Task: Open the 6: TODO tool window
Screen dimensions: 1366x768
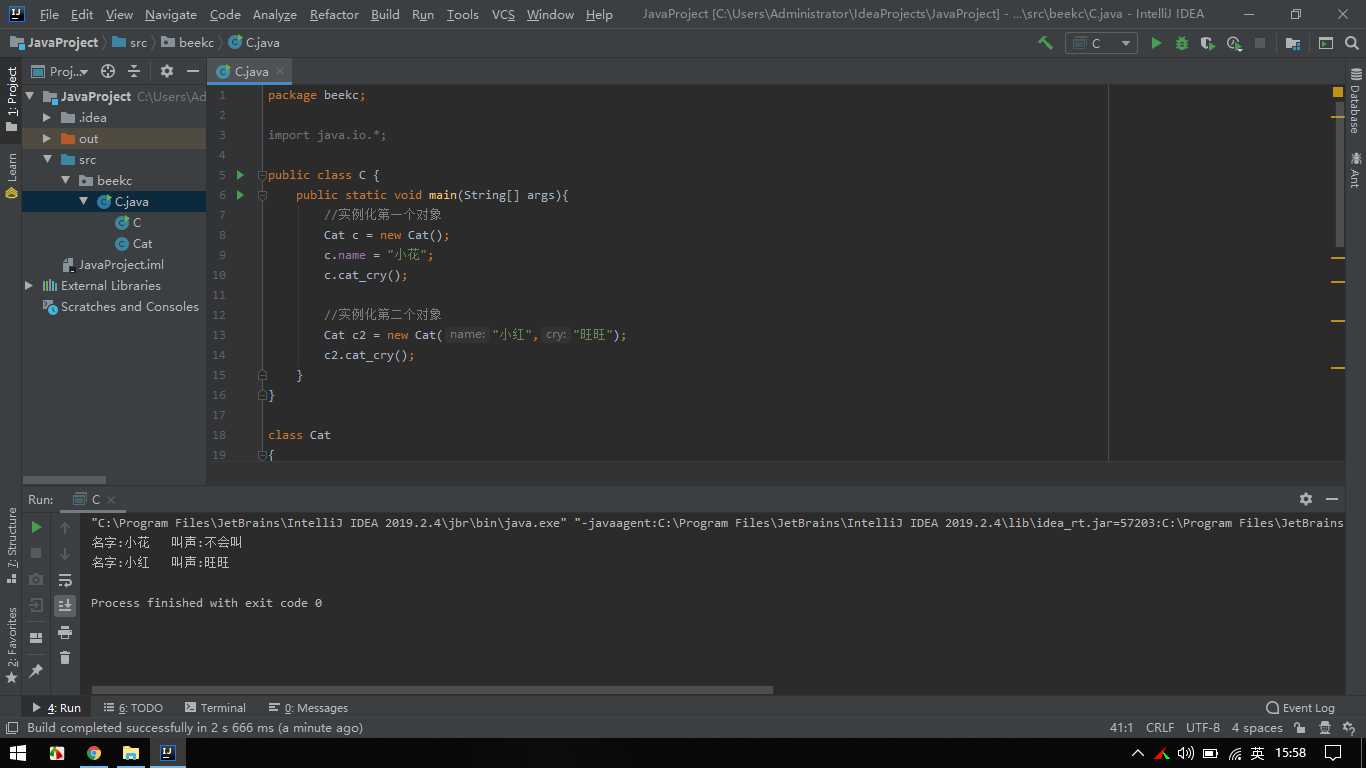Action: tap(134, 707)
